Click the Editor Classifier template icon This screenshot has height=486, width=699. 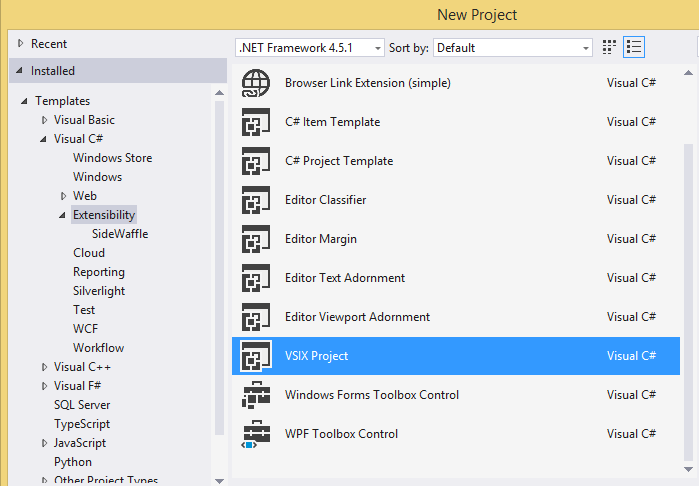tap(257, 200)
